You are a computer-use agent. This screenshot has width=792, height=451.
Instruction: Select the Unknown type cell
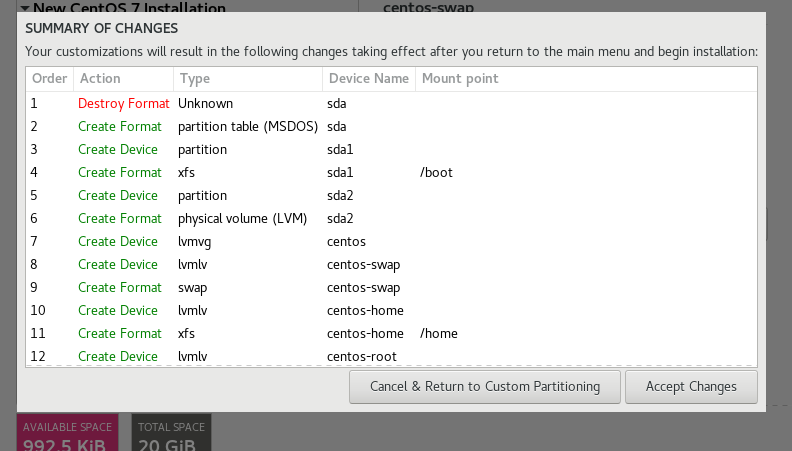tap(206, 104)
